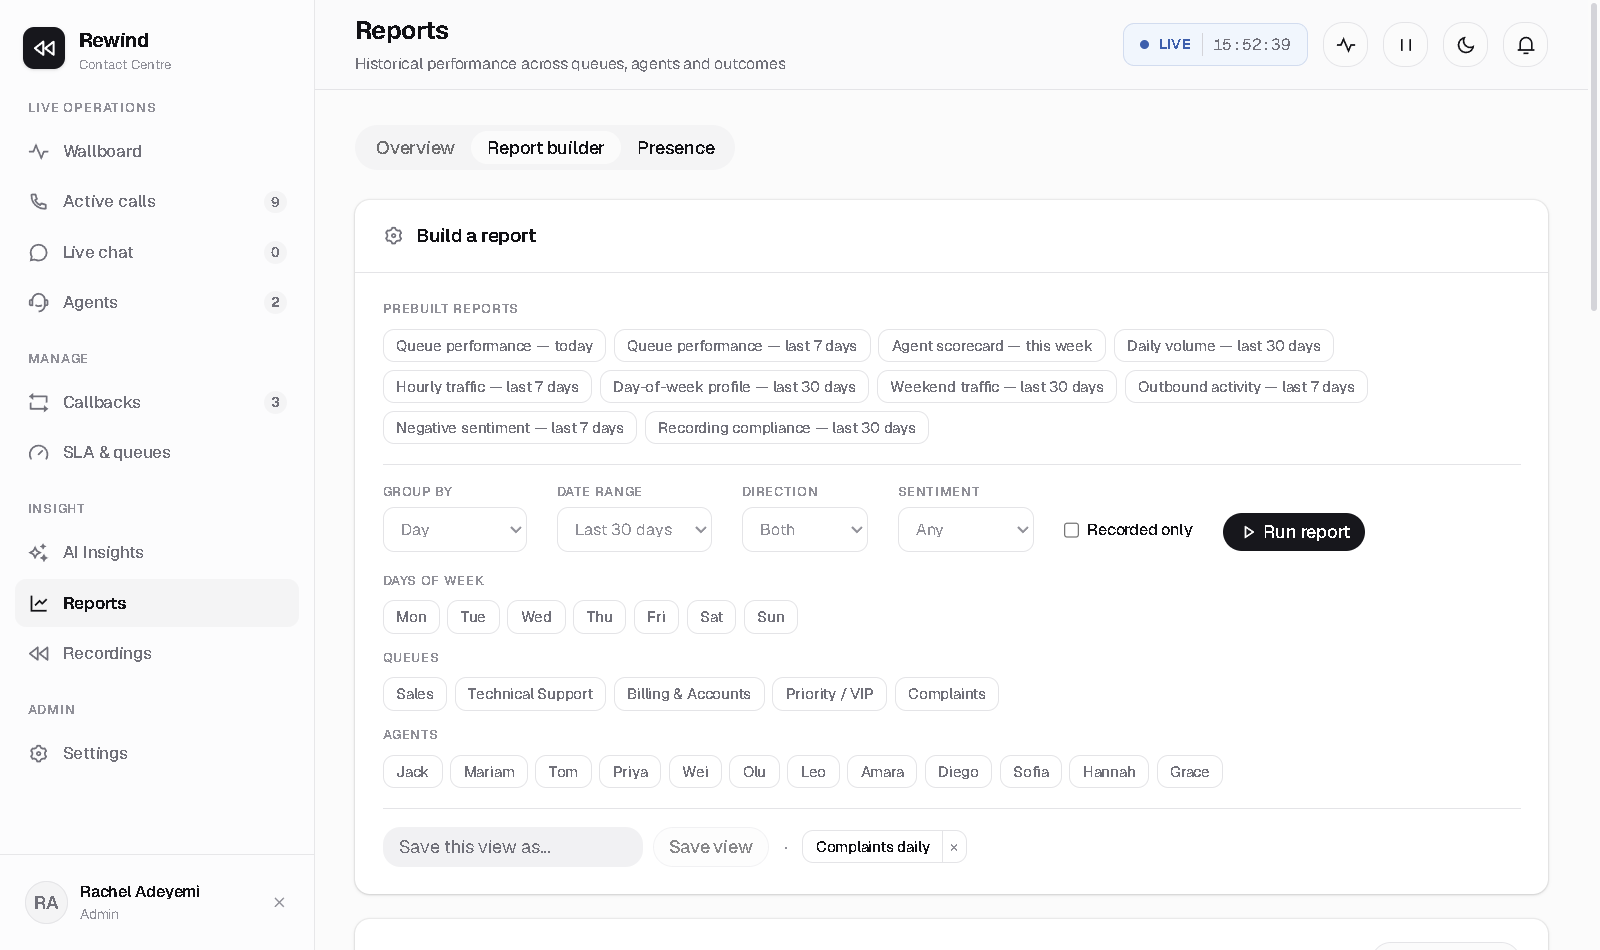Filter by agent Mariam

(x=489, y=772)
